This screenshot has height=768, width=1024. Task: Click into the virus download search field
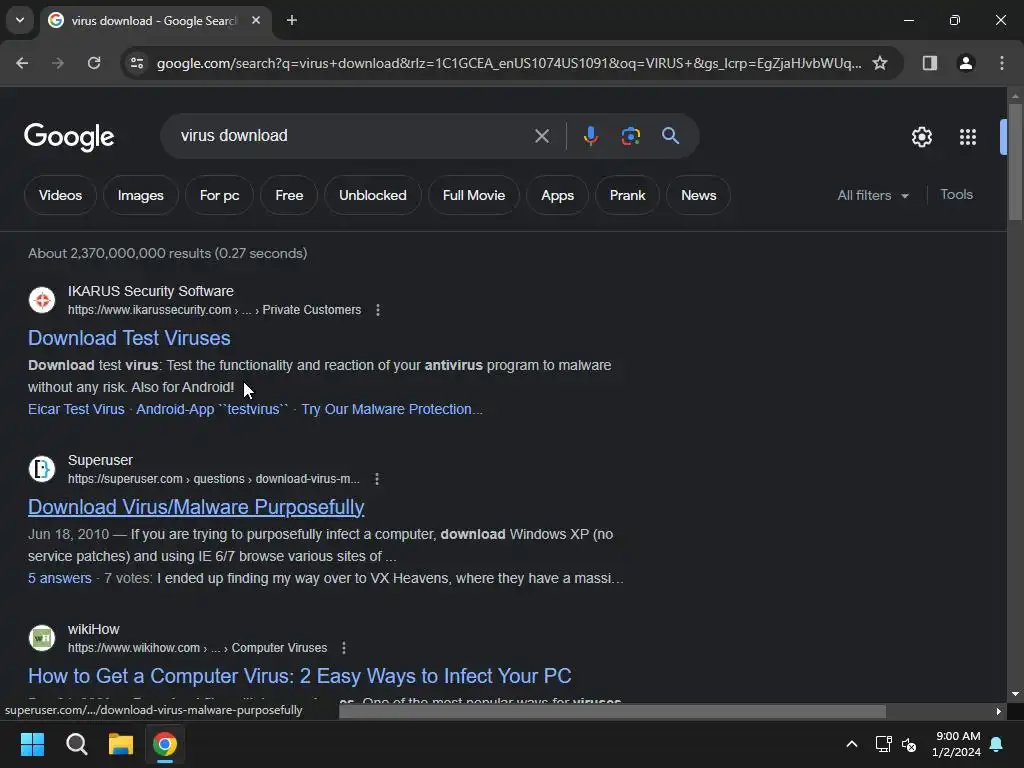coord(353,136)
